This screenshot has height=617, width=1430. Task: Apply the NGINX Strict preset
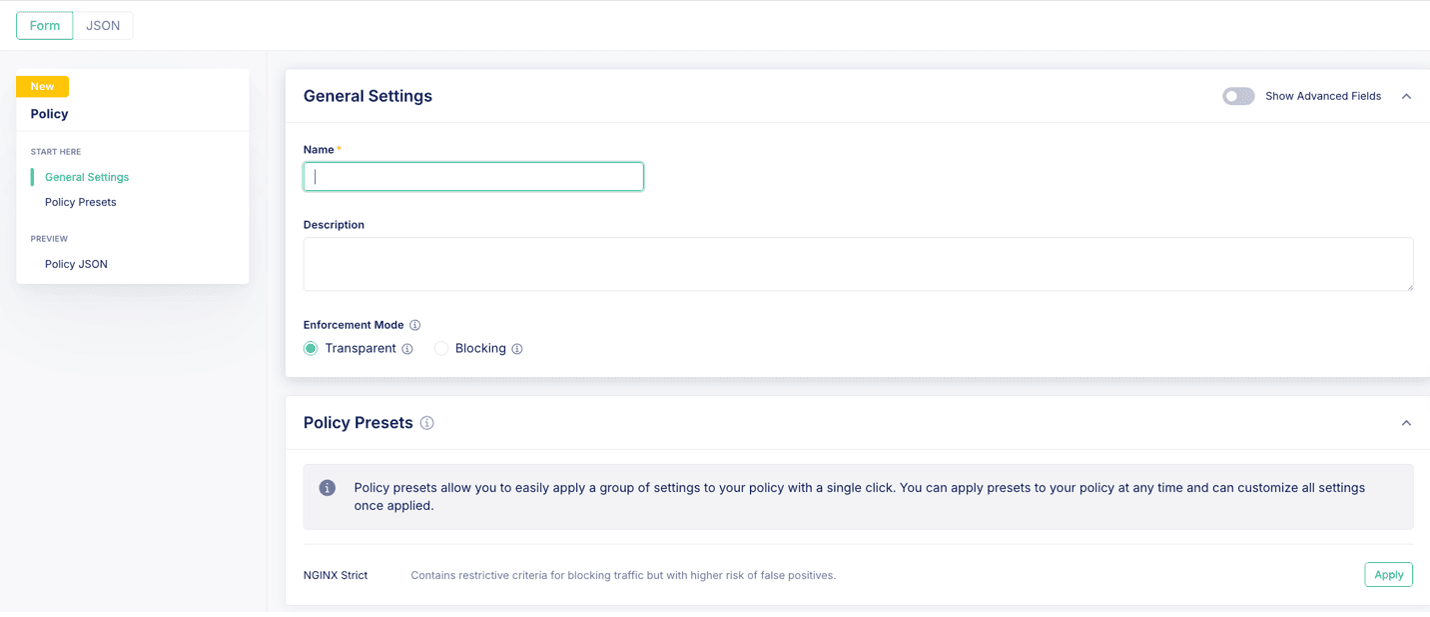pos(1388,574)
